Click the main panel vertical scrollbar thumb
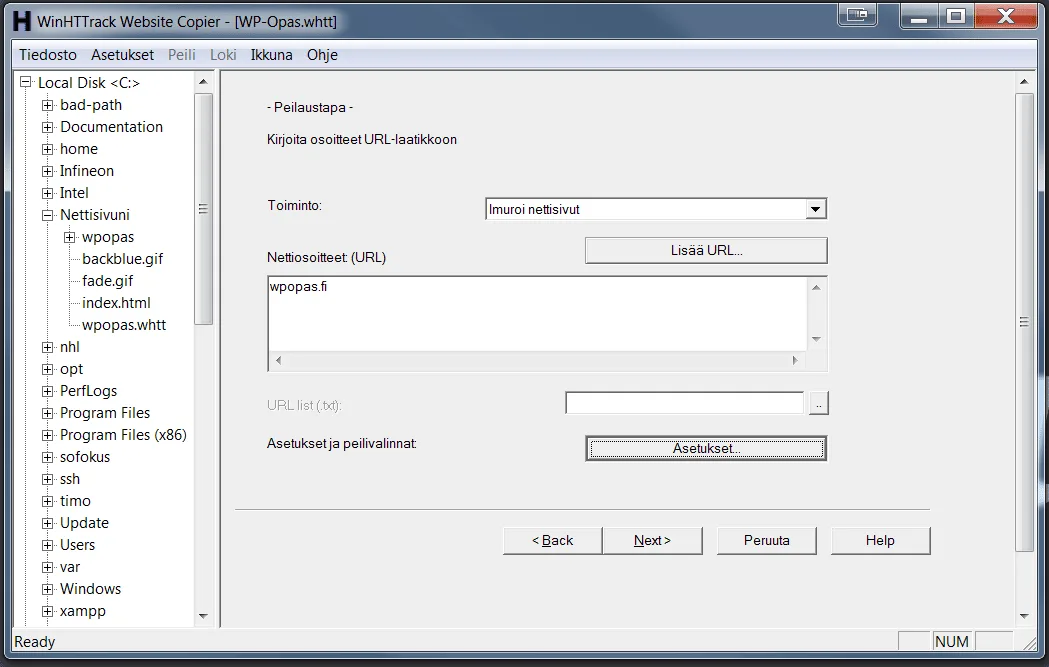The width and height of the screenshot is (1049, 667). pyautogui.click(x=1024, y=322)
